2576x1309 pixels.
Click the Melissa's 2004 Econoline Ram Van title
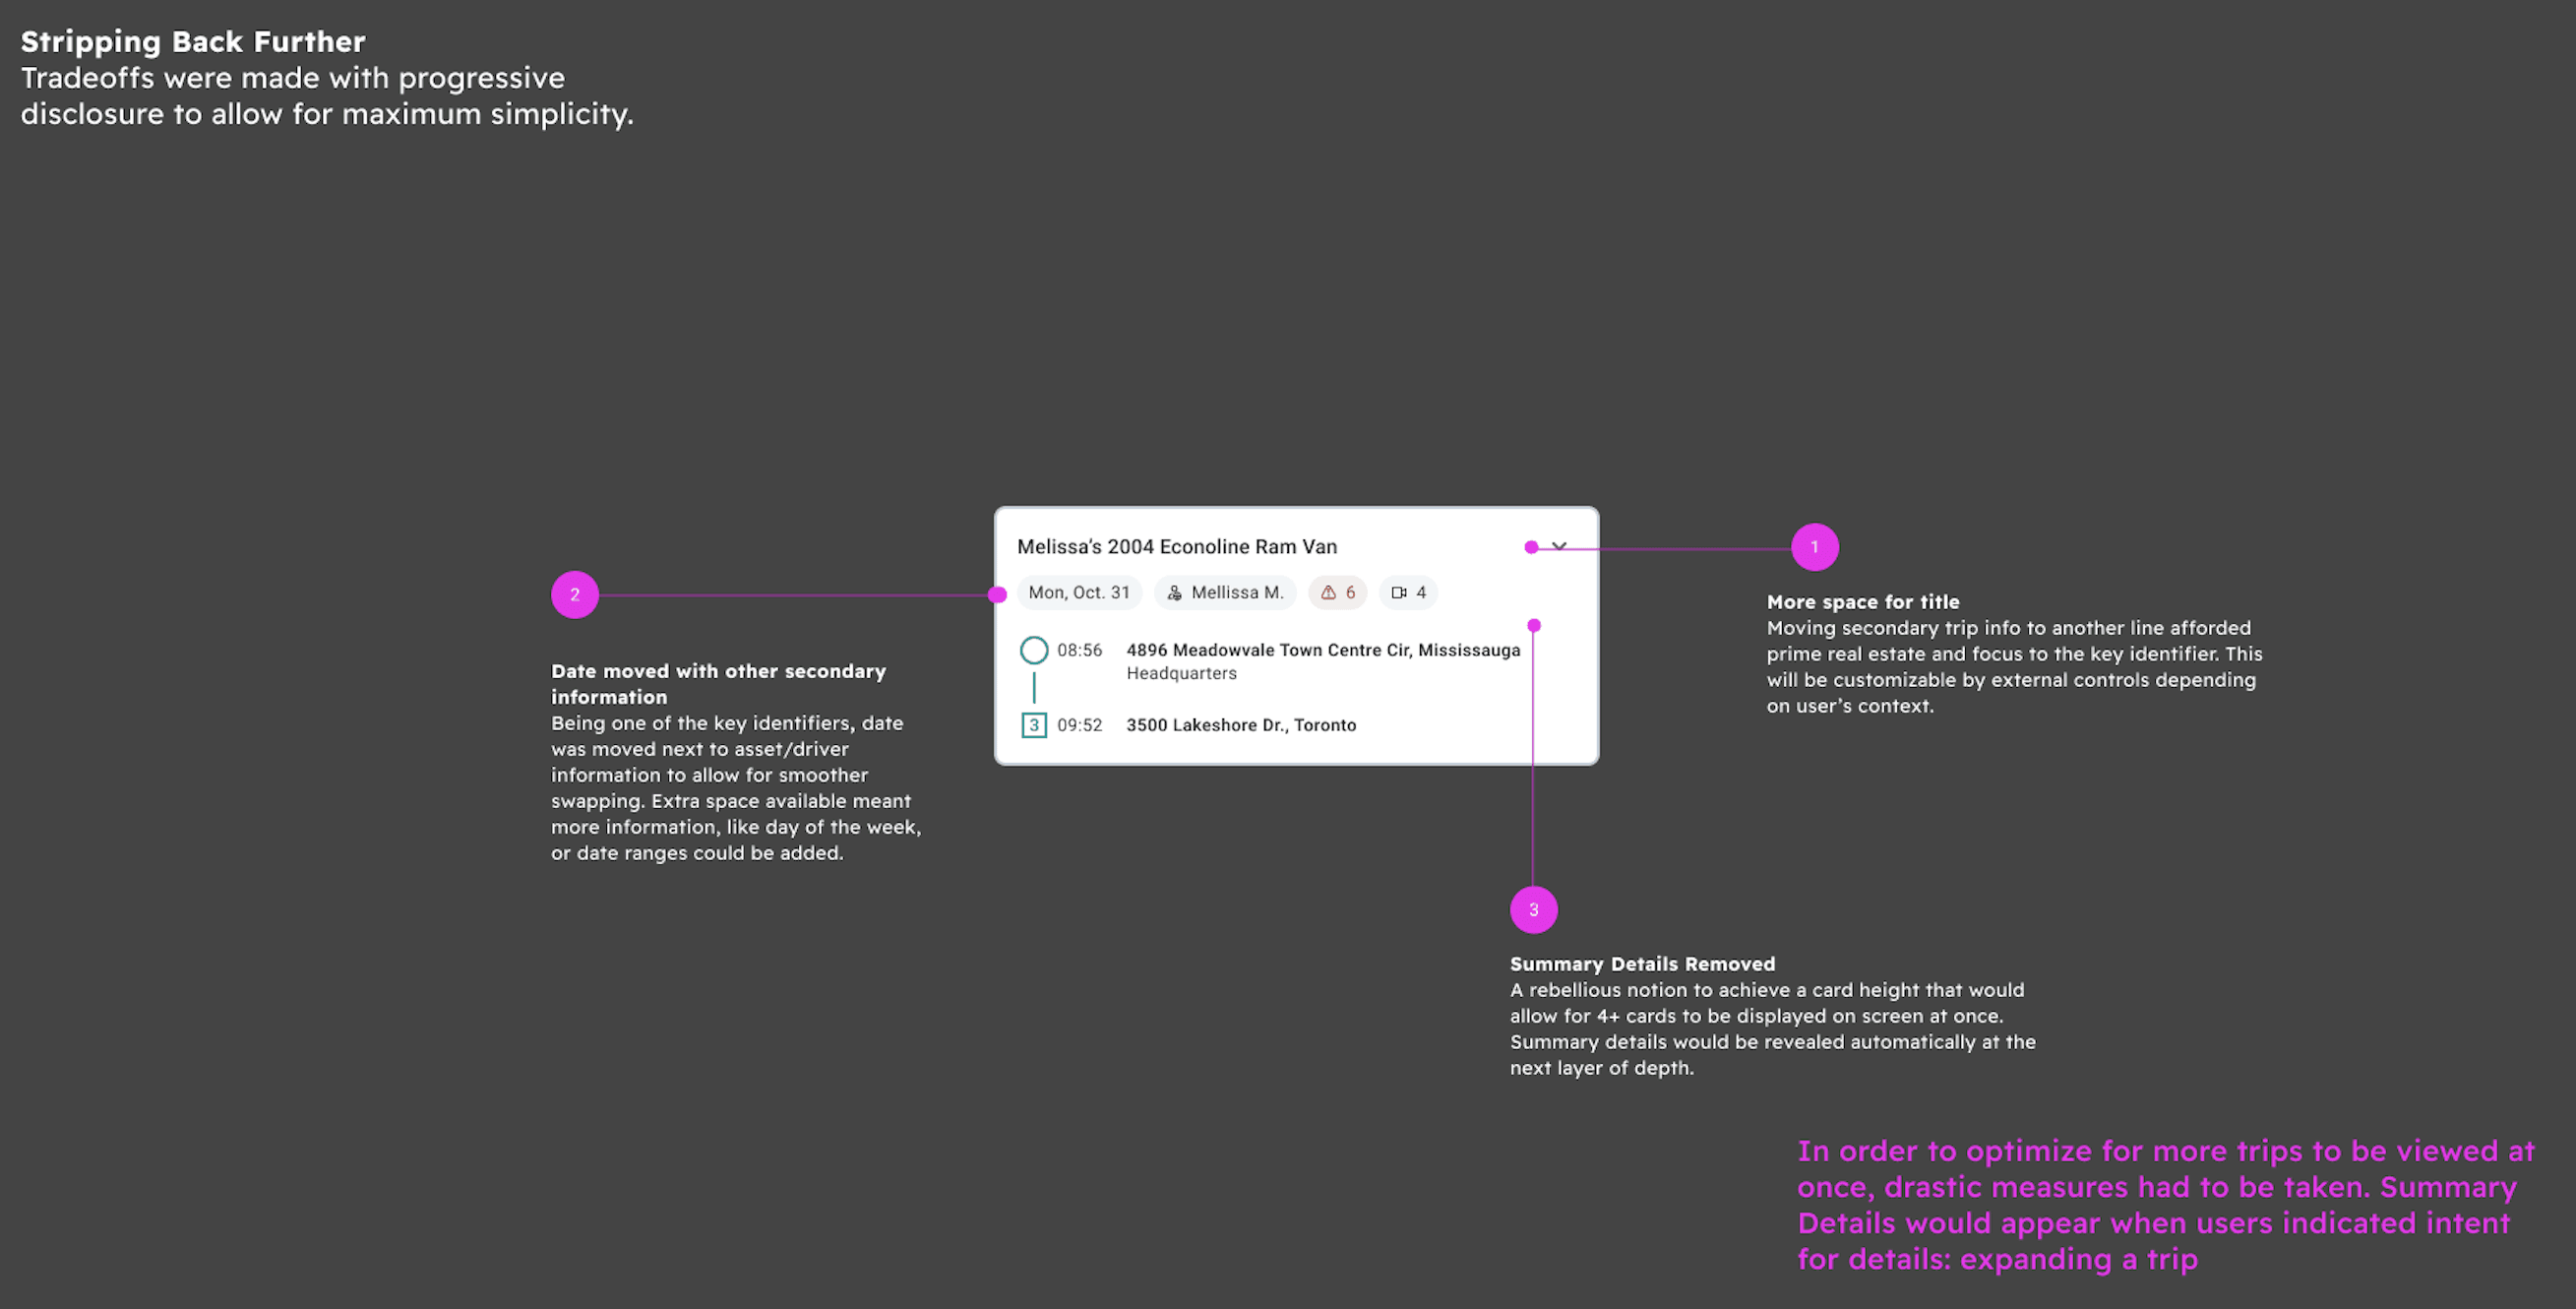click(1176, 547)
